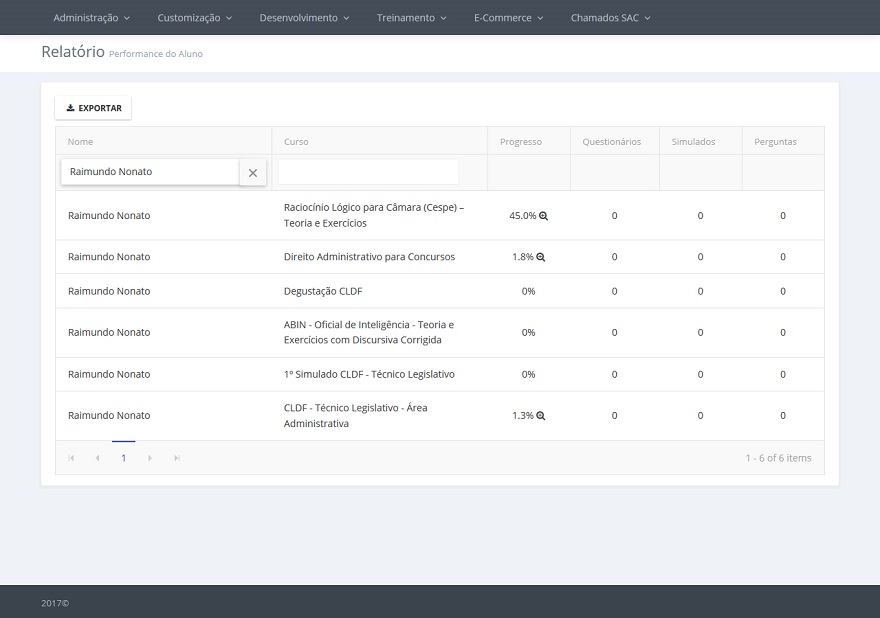Sort by Progresso column header
The height and width of the screenshot is (618, 880).
(521, 142)
